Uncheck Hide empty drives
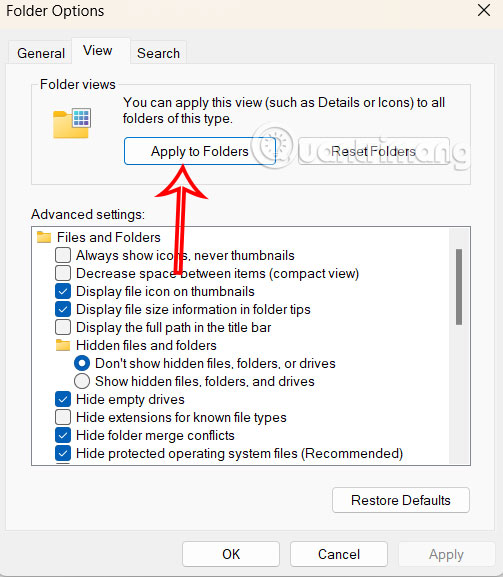The image size is (503, 577). tap(63, 399)
